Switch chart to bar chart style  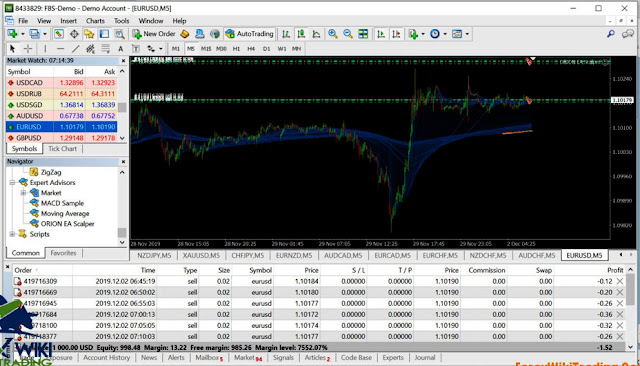coord(286,34)
